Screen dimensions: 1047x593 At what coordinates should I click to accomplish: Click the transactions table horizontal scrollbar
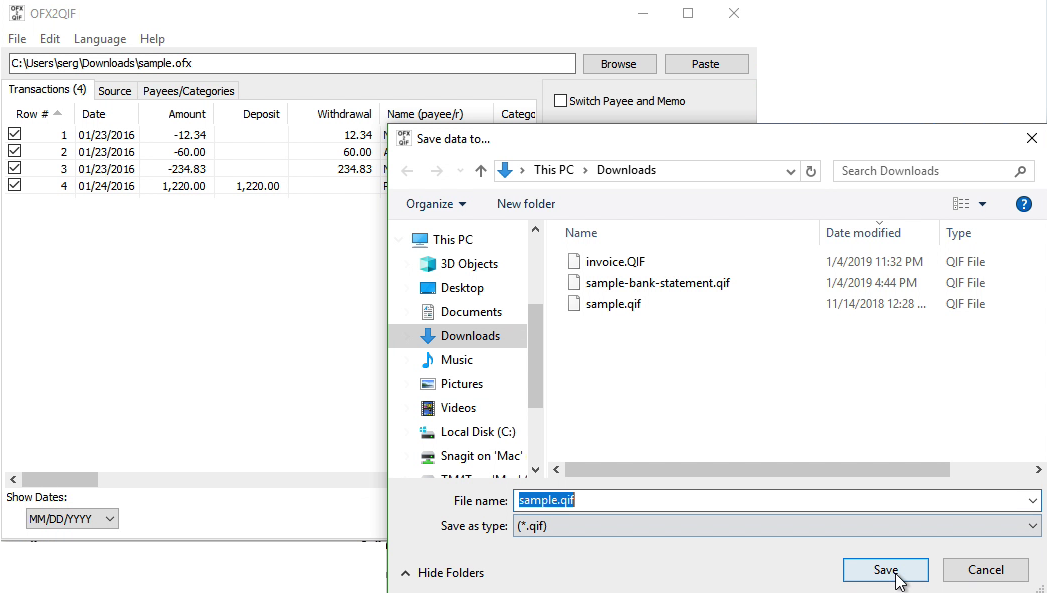60,479
